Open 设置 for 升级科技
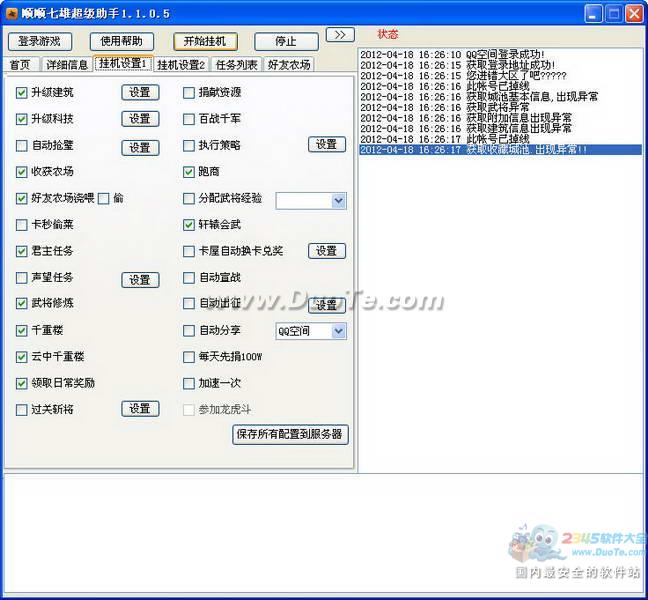The height and width of the screenshot is (600, 648). point(140,119)
